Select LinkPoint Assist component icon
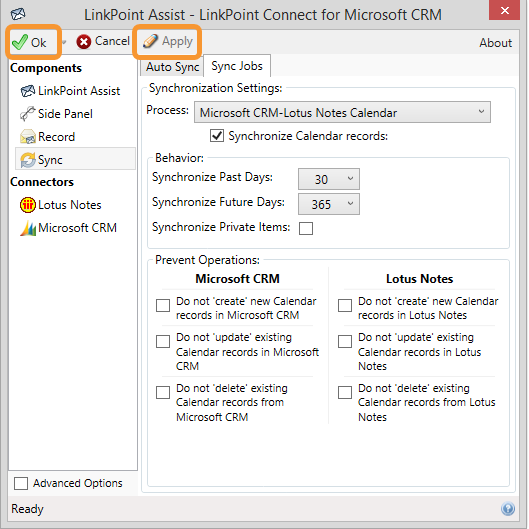This screenshot has height=529, width=529. coord(28,91)
